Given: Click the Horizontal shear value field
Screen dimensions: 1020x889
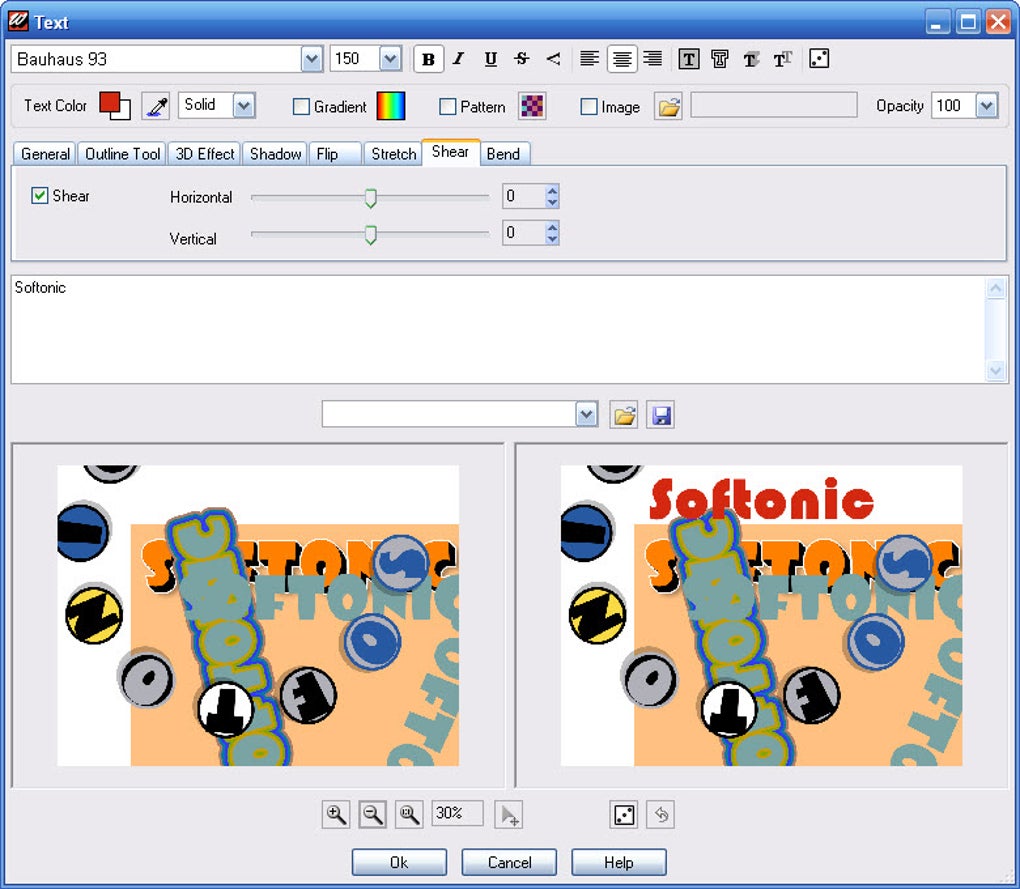Looking at the screenshot, I should (x=524, y=196).
